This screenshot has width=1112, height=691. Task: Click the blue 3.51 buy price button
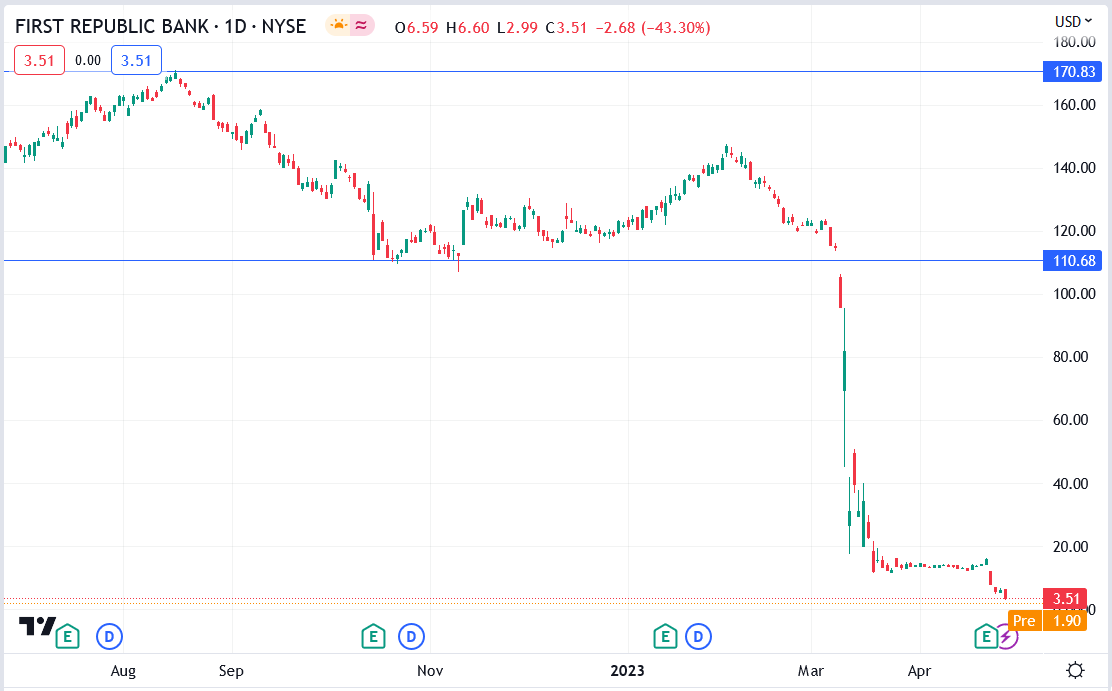[136, 61]
